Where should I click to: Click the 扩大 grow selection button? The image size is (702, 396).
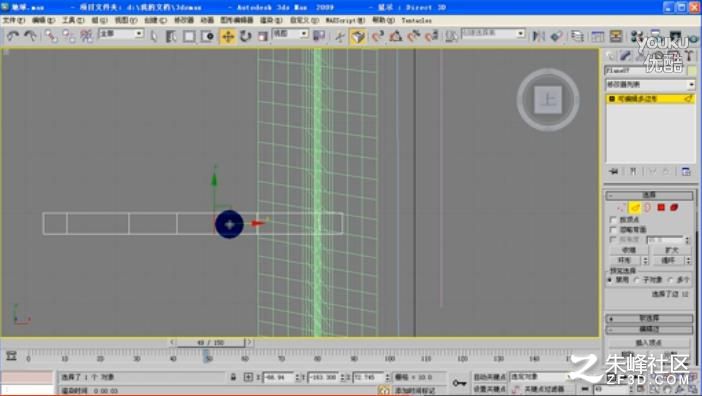(672, 250)
